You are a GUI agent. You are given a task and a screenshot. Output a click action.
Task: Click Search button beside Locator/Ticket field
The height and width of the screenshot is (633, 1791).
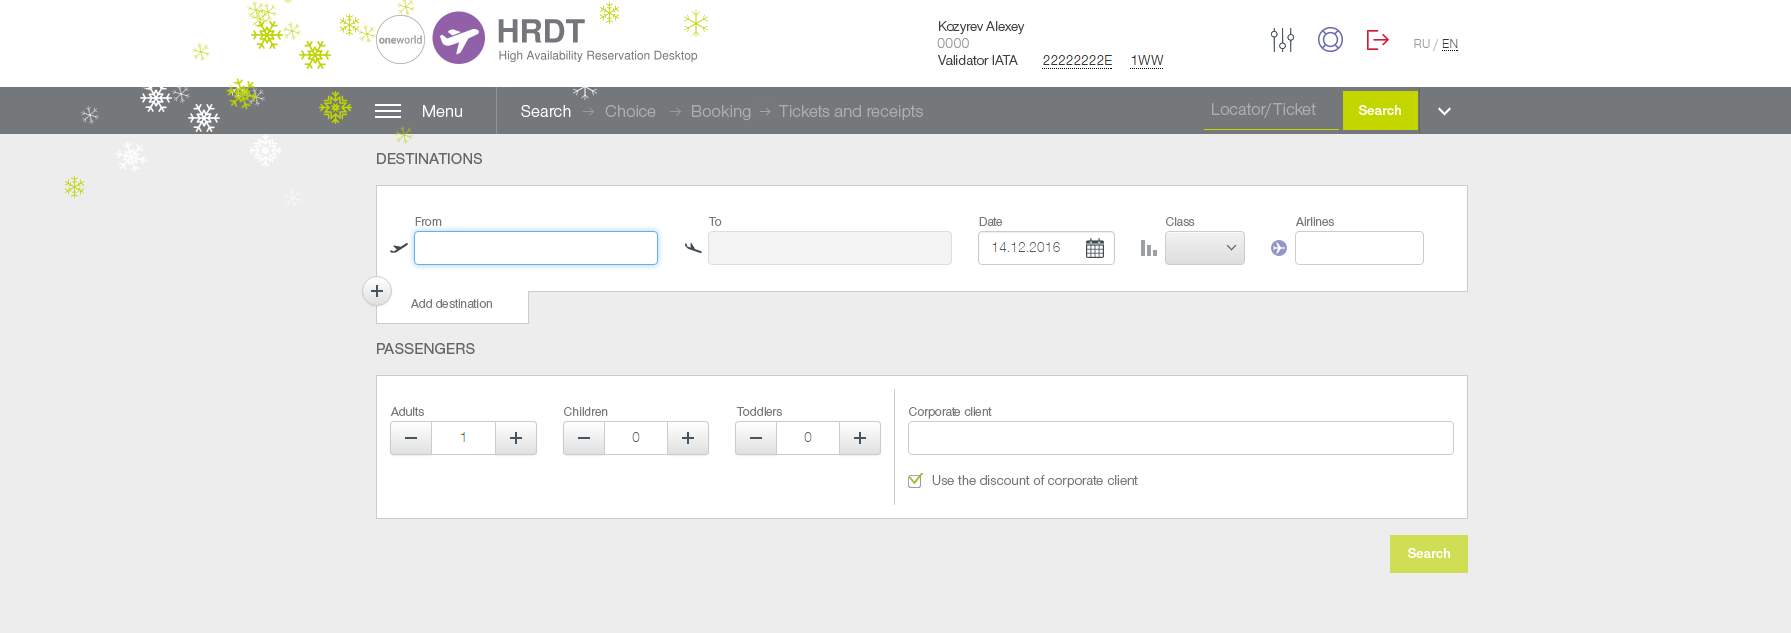pyautogui.click(x=1380, y=111)
